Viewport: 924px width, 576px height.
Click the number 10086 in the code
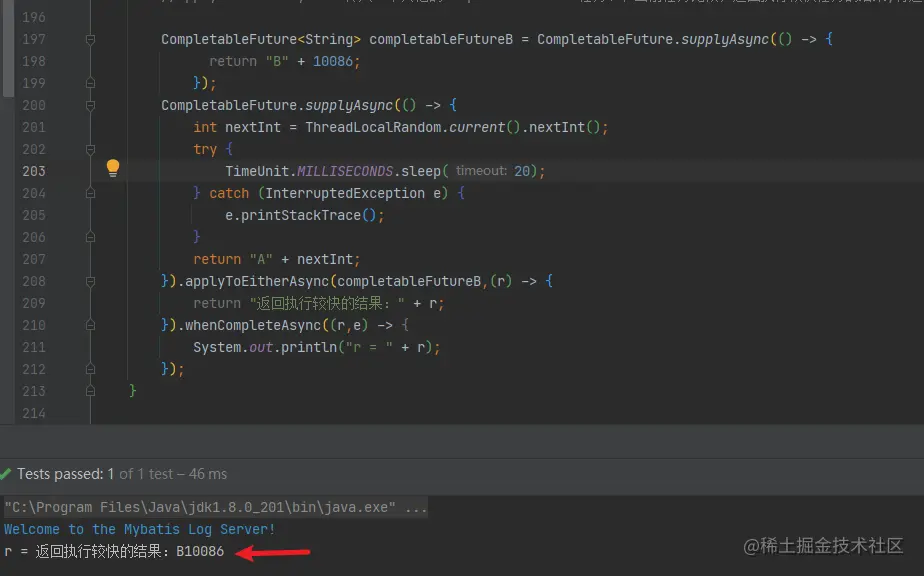click(x=332, y=61)
